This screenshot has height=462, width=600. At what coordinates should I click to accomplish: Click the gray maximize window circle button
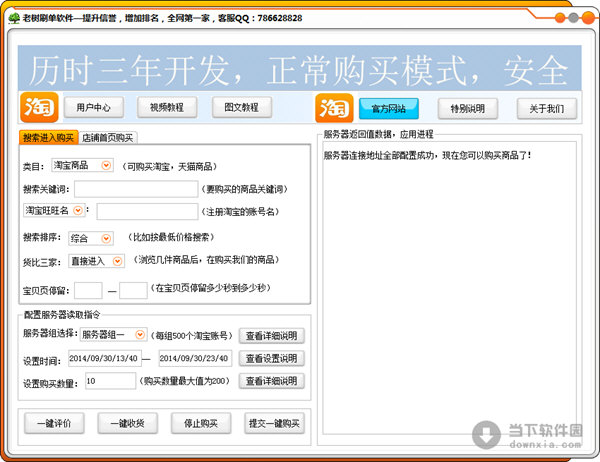pyautogui.click(x=573, y=18)
